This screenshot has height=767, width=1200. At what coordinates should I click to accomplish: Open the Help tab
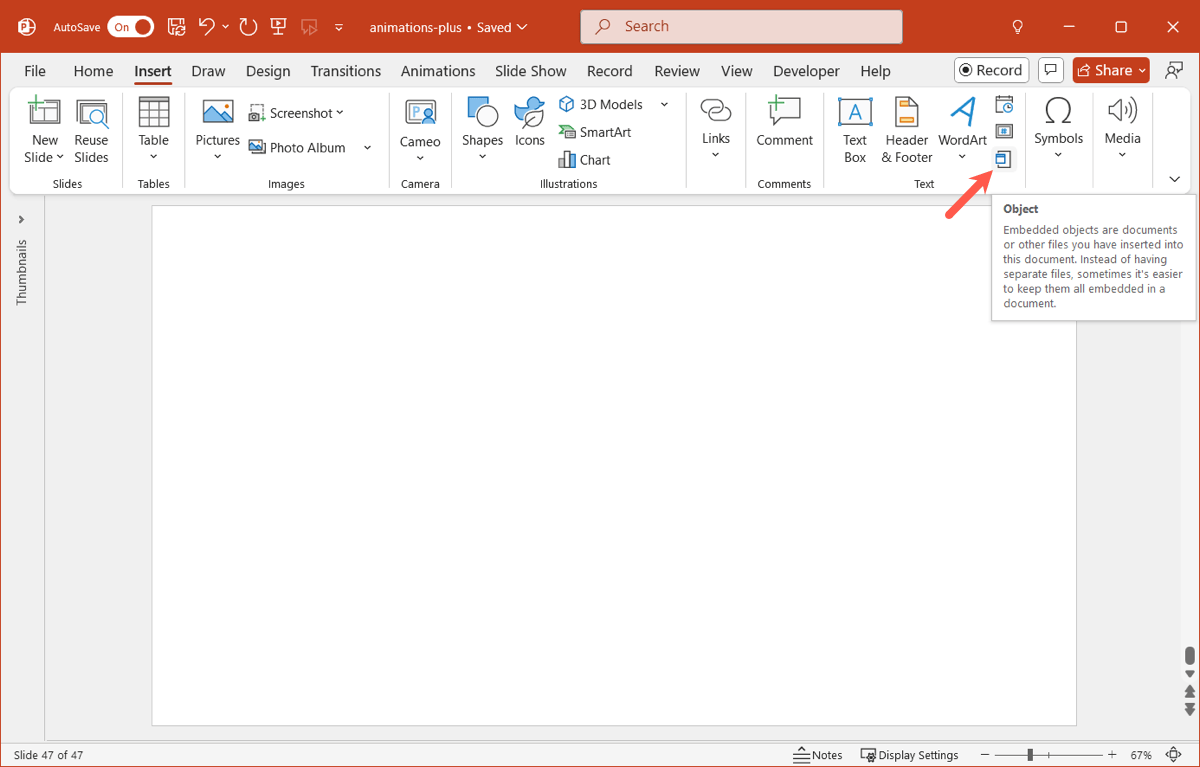tap(875, 71)
